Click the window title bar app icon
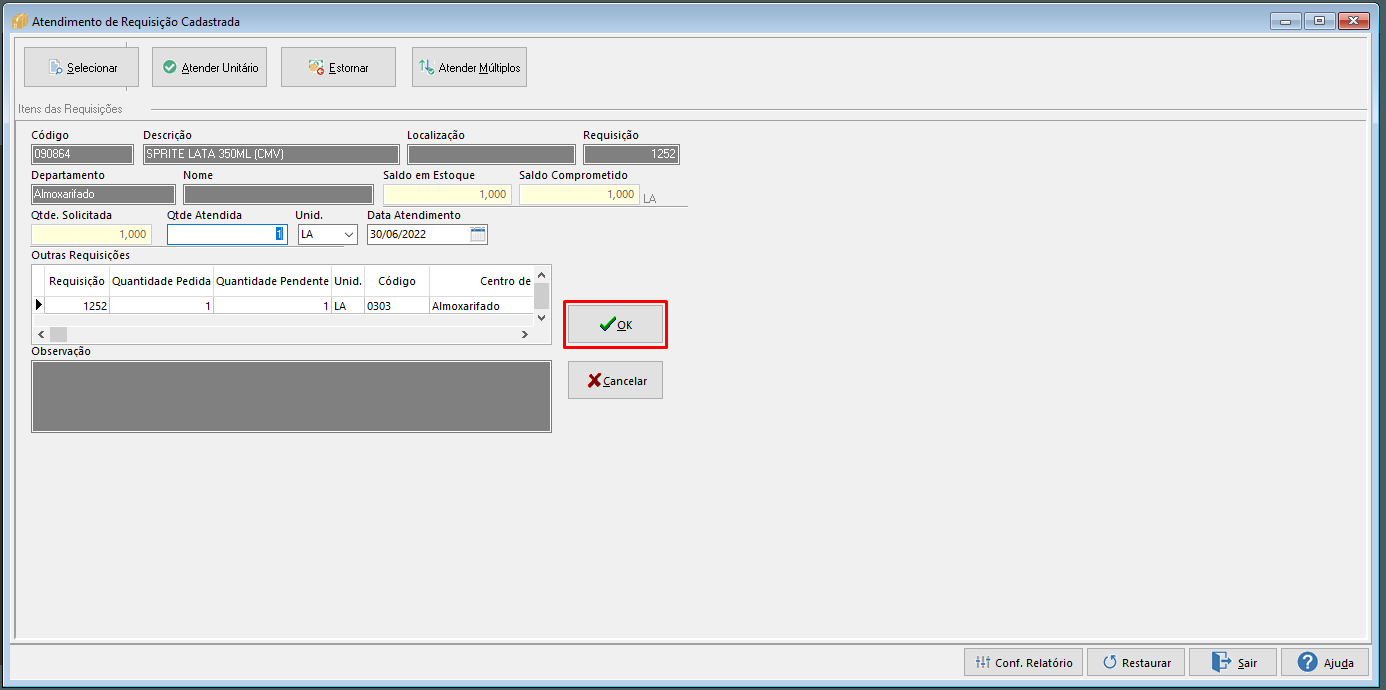 tap(19, 20)
